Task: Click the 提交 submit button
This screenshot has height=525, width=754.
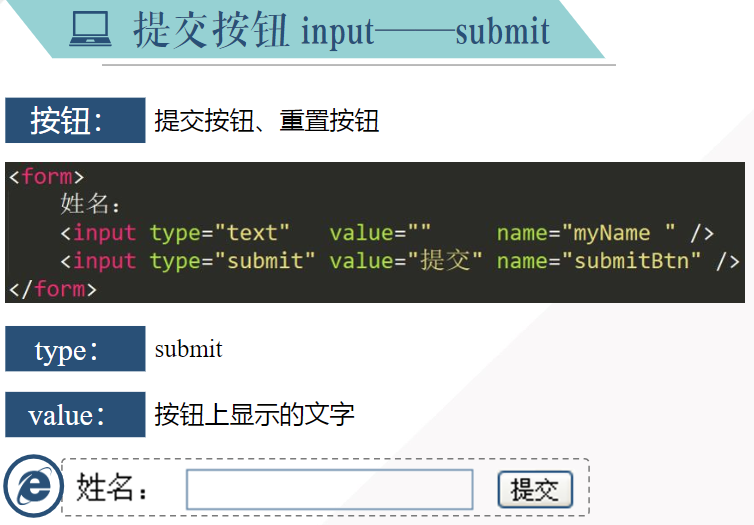Action: pos(535,489)
